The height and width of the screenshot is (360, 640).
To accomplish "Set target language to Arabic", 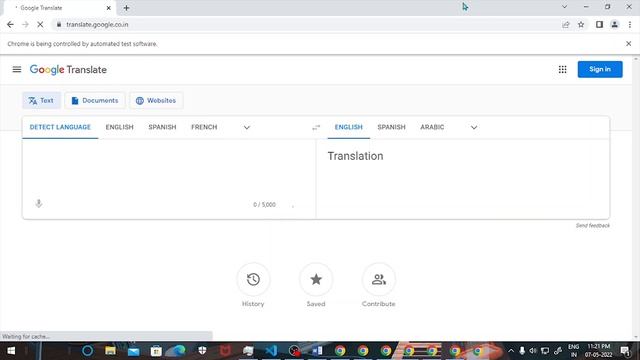I will tap(432, 127).
